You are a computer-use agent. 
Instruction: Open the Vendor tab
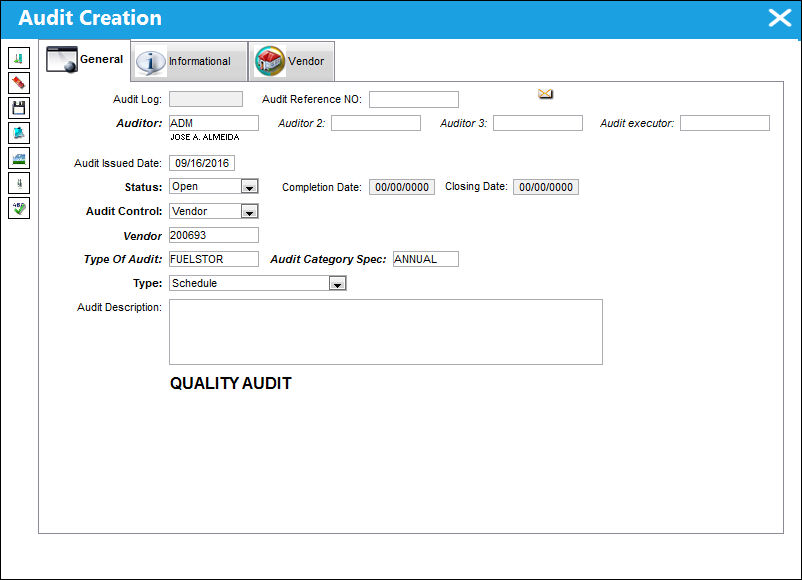(292, 61)
